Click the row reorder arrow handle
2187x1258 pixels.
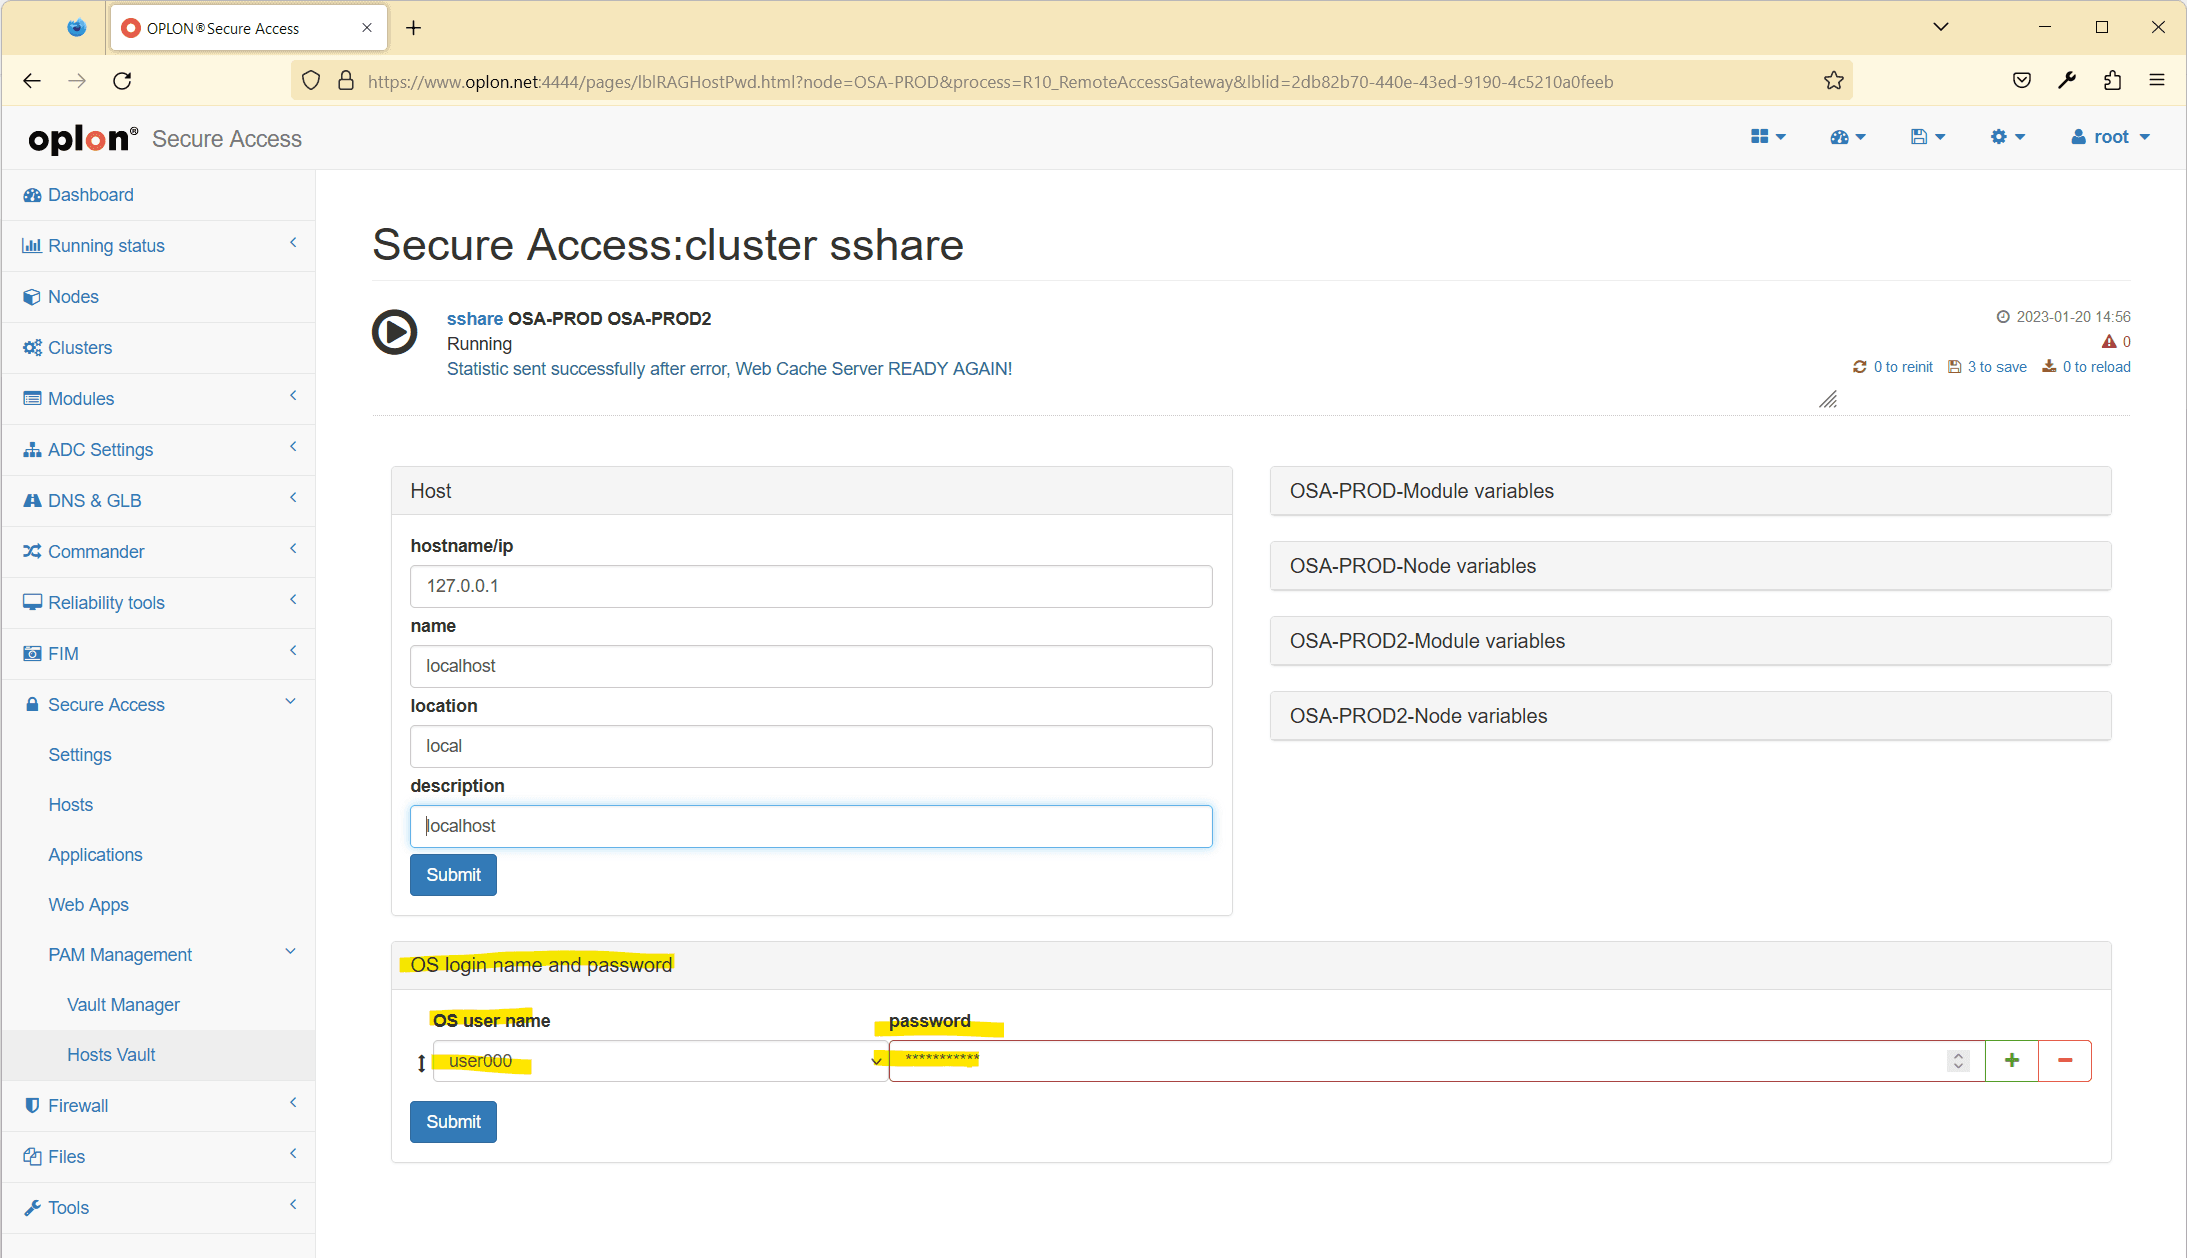point(421,1063)
